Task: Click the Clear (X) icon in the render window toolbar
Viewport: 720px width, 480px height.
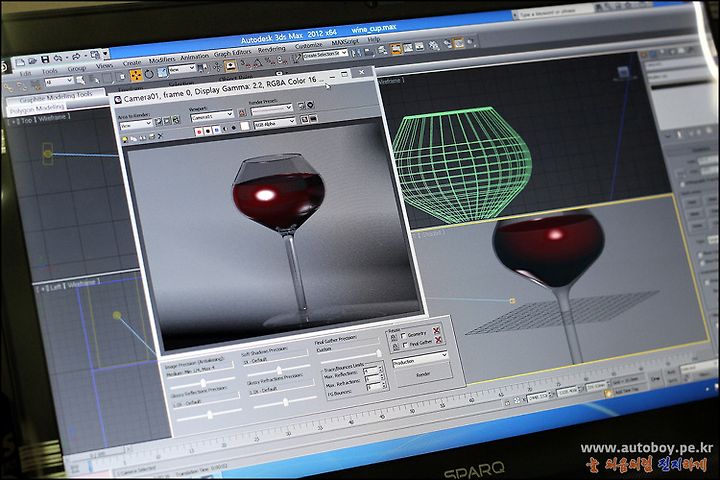Action: click(x=160, y=136)
